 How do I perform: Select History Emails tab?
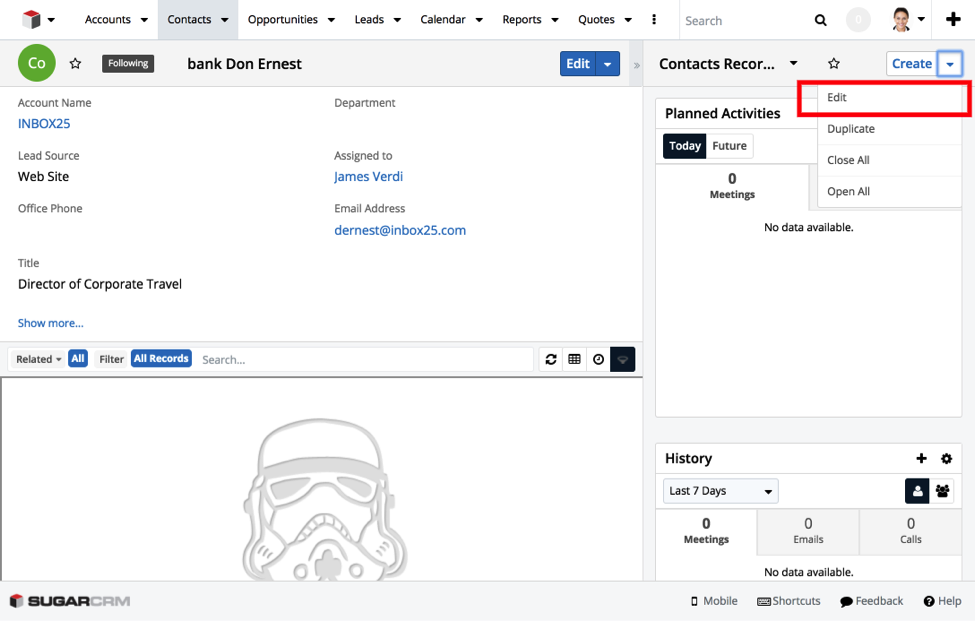coord(808,531)
